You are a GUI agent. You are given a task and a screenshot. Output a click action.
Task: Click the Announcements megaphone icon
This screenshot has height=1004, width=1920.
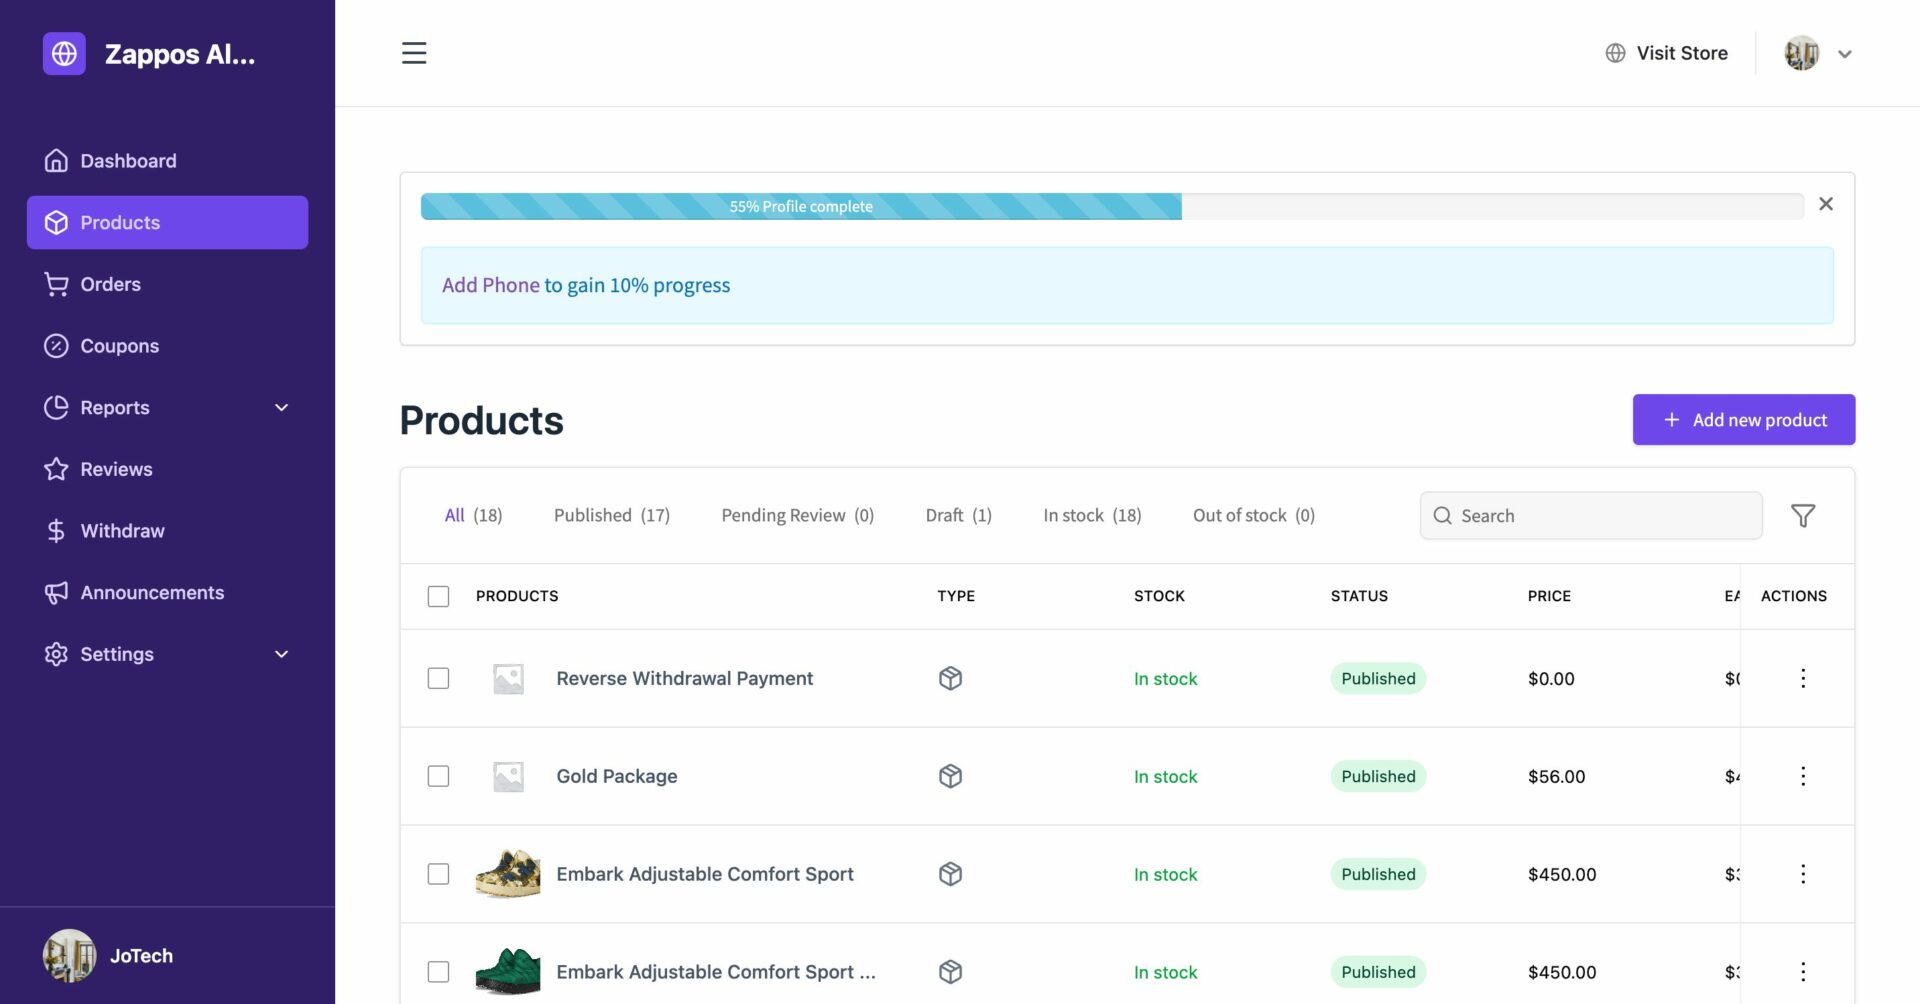click(57, 592)
